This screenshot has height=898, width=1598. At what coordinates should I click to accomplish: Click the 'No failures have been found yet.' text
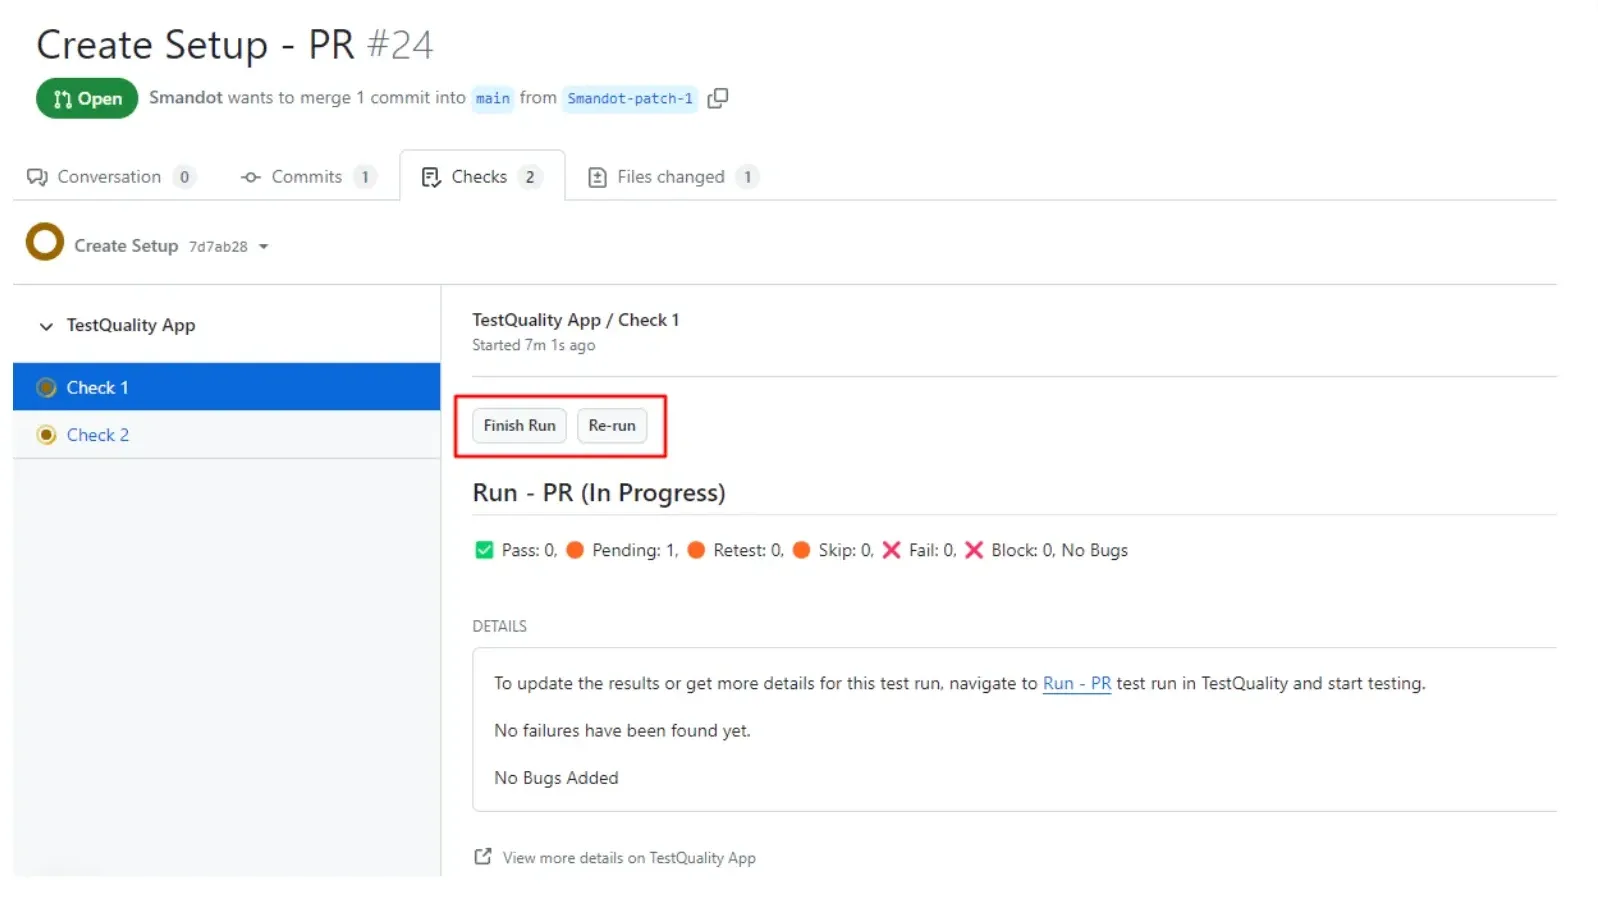[622, 731]
